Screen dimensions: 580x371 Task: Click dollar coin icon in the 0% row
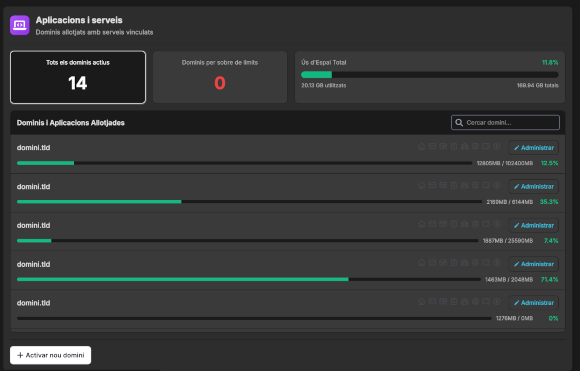[x=497, y=301]
